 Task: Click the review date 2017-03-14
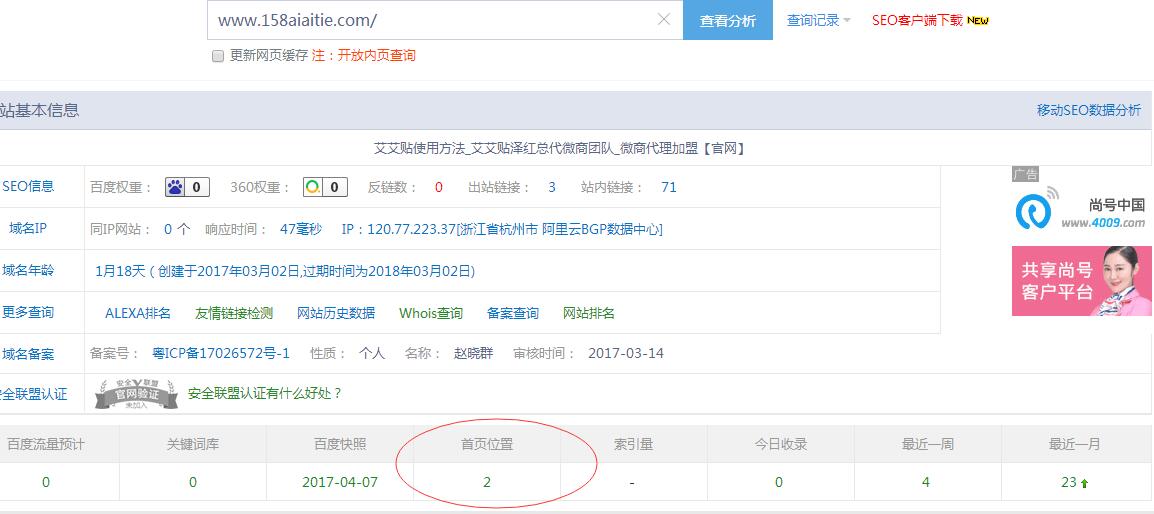(x=626, y=353)
